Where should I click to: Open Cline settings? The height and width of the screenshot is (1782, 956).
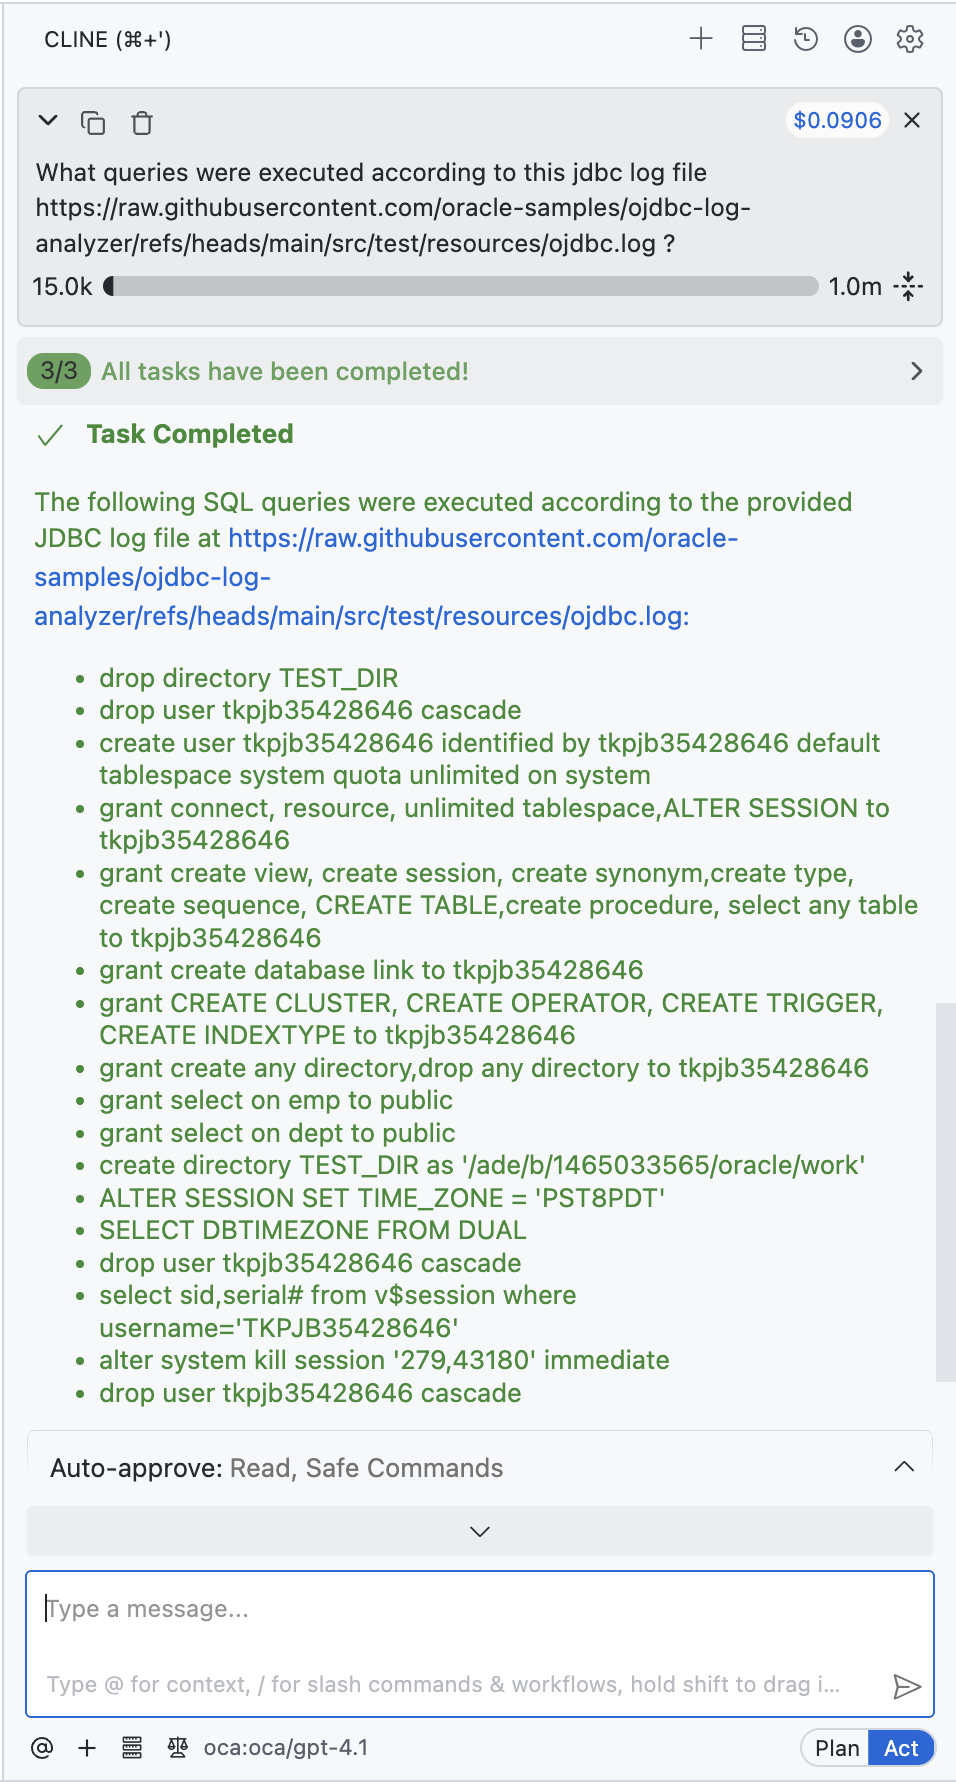909,39
